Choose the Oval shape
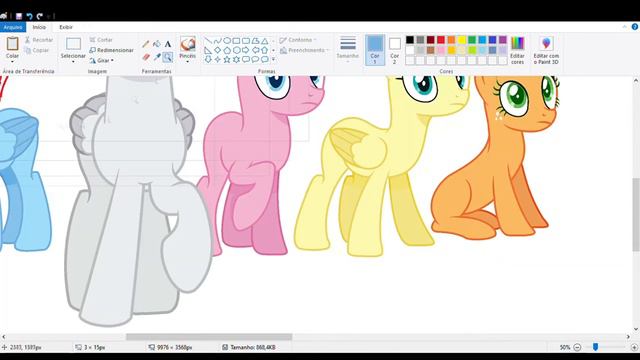This screenshot has height=360, width=640. tap(227, 41)
